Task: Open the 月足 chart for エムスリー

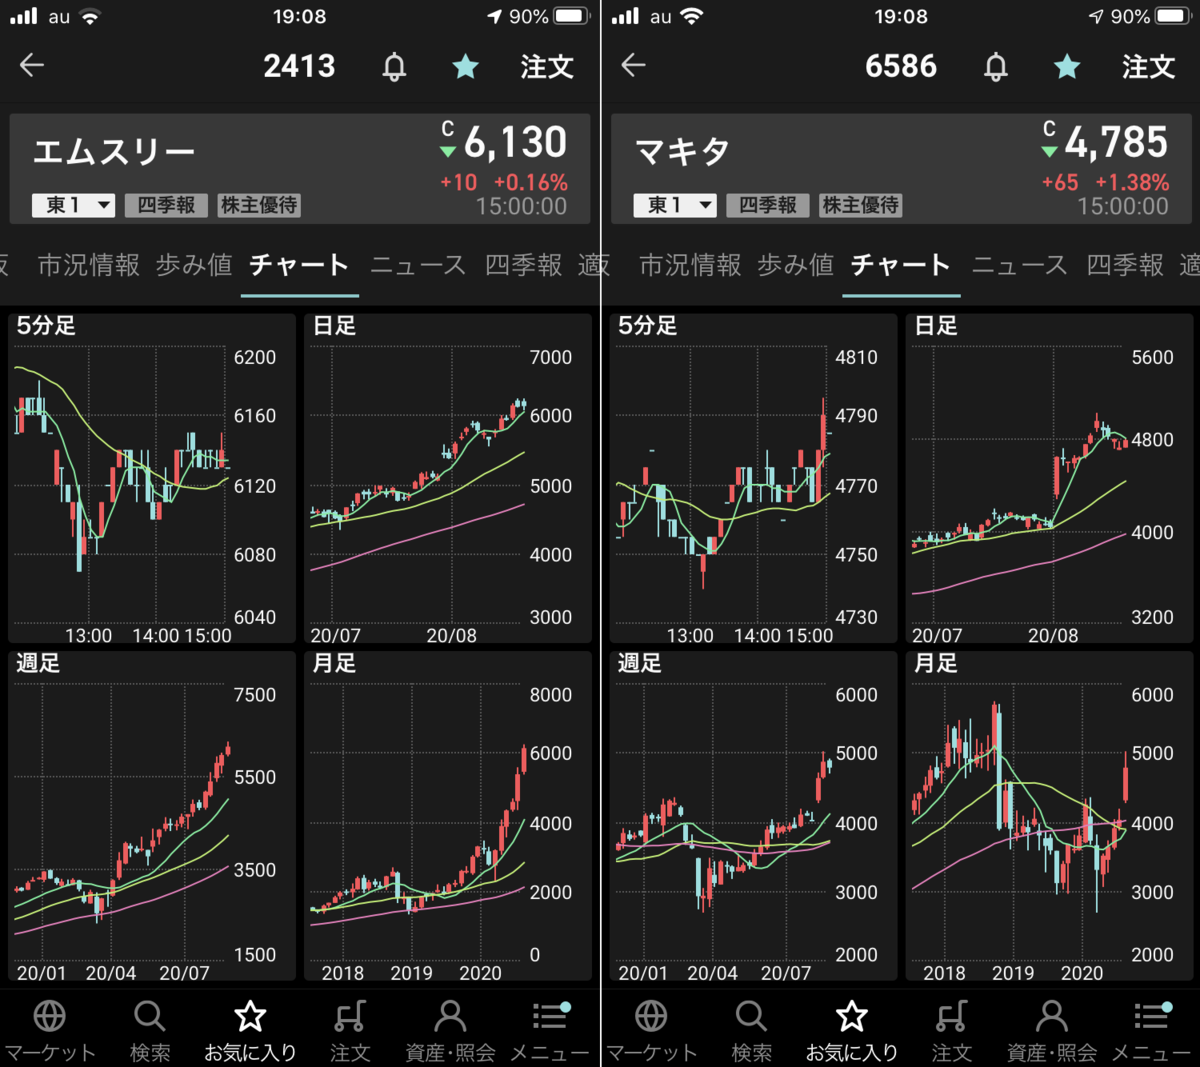Action: [x=448, y=816]
